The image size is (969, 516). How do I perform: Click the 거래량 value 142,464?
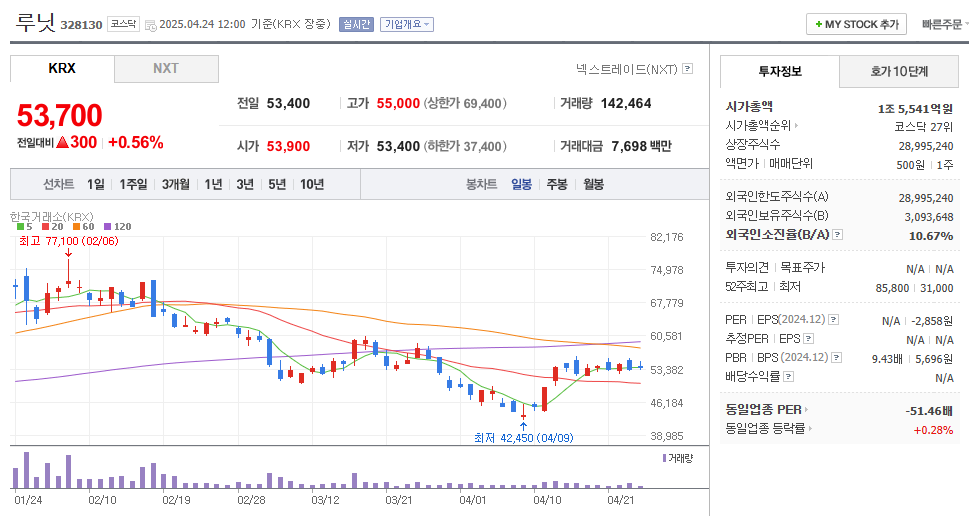(626, 103)
